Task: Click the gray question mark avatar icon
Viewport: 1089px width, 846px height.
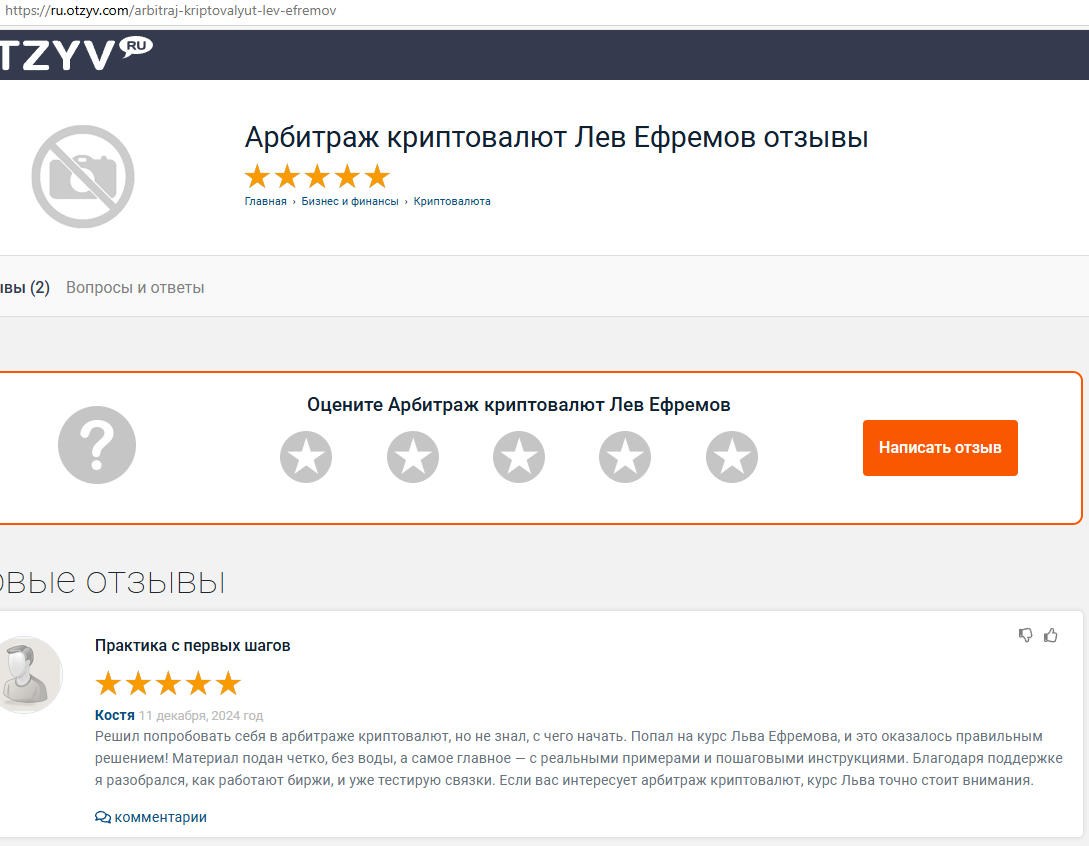Action: 97,446
